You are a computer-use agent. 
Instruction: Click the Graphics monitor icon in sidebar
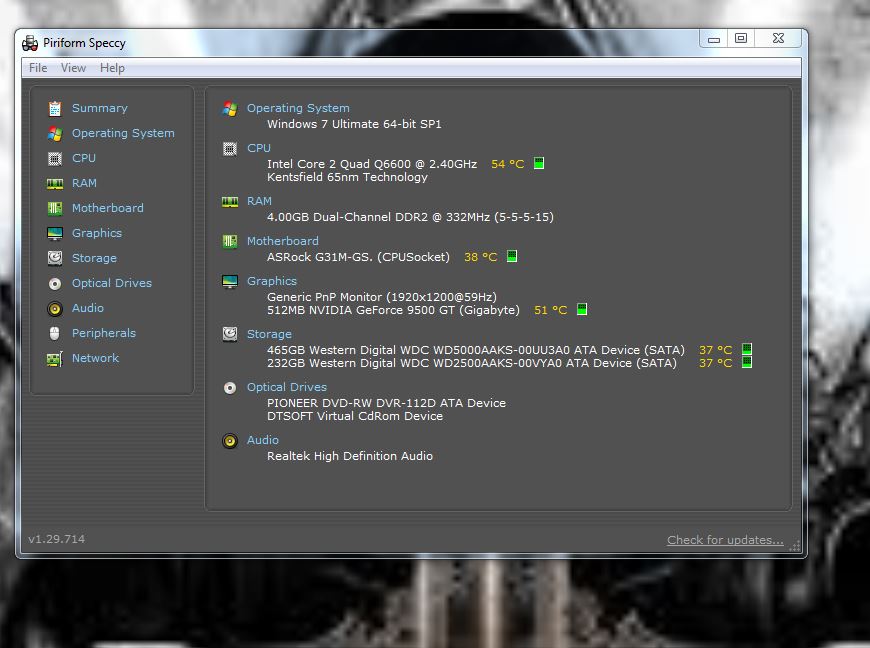(55, 234)
